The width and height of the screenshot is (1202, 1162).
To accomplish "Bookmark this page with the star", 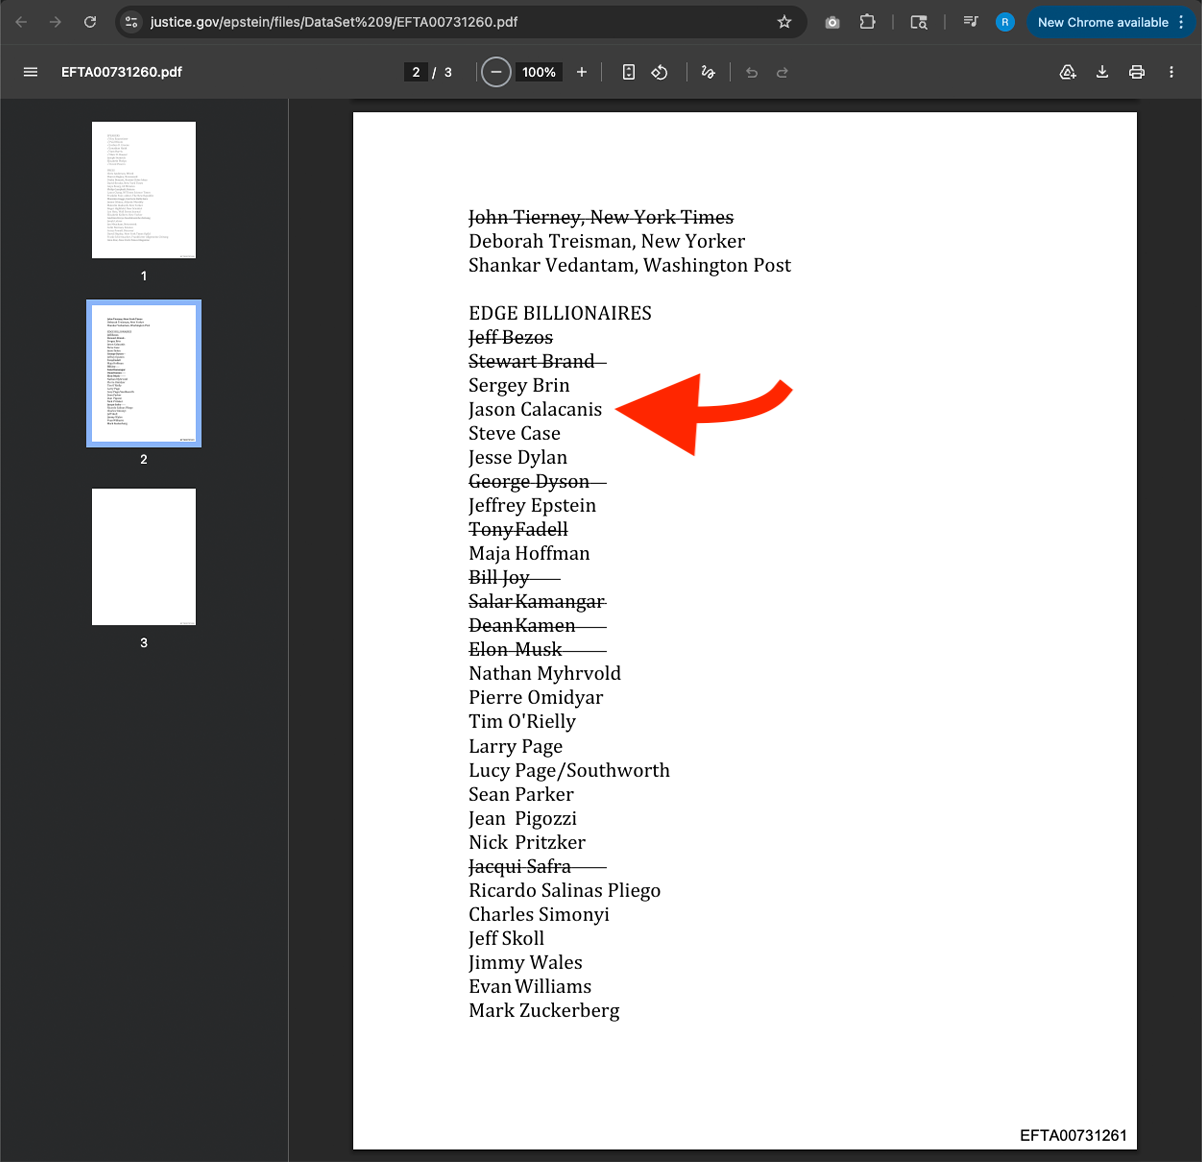I will point(786,22).
